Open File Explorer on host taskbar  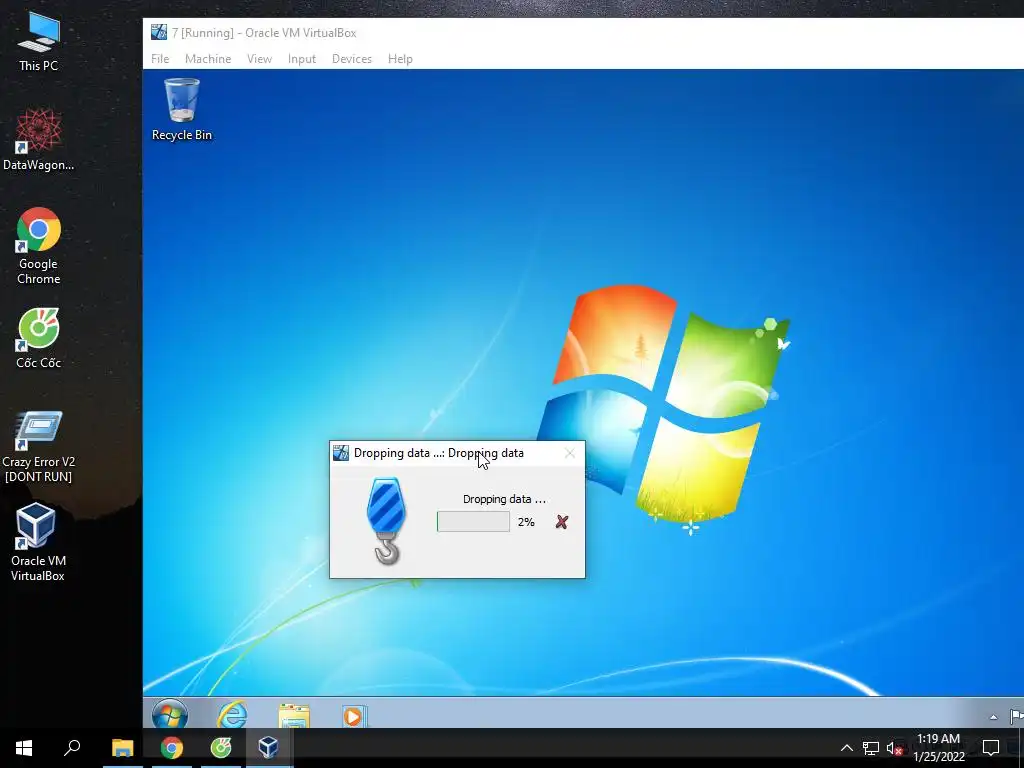click(x=122, y=748)
